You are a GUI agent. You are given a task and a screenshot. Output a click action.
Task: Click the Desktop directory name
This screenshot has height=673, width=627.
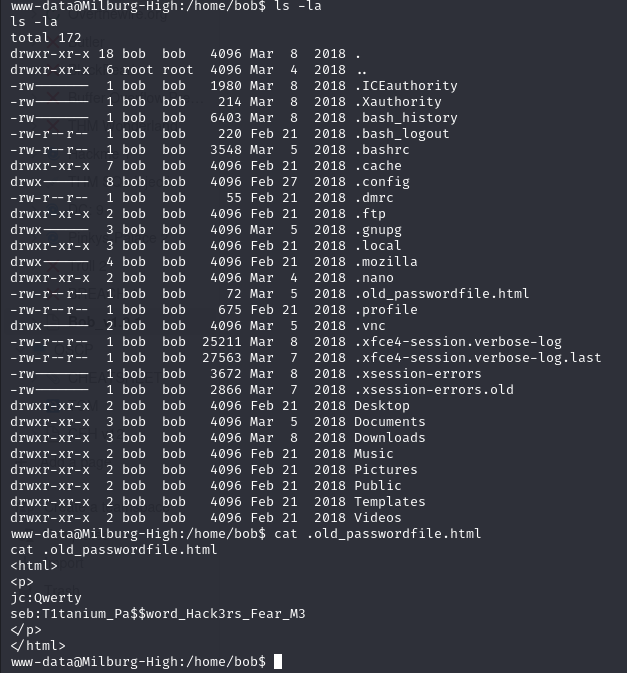pos(381,406)
